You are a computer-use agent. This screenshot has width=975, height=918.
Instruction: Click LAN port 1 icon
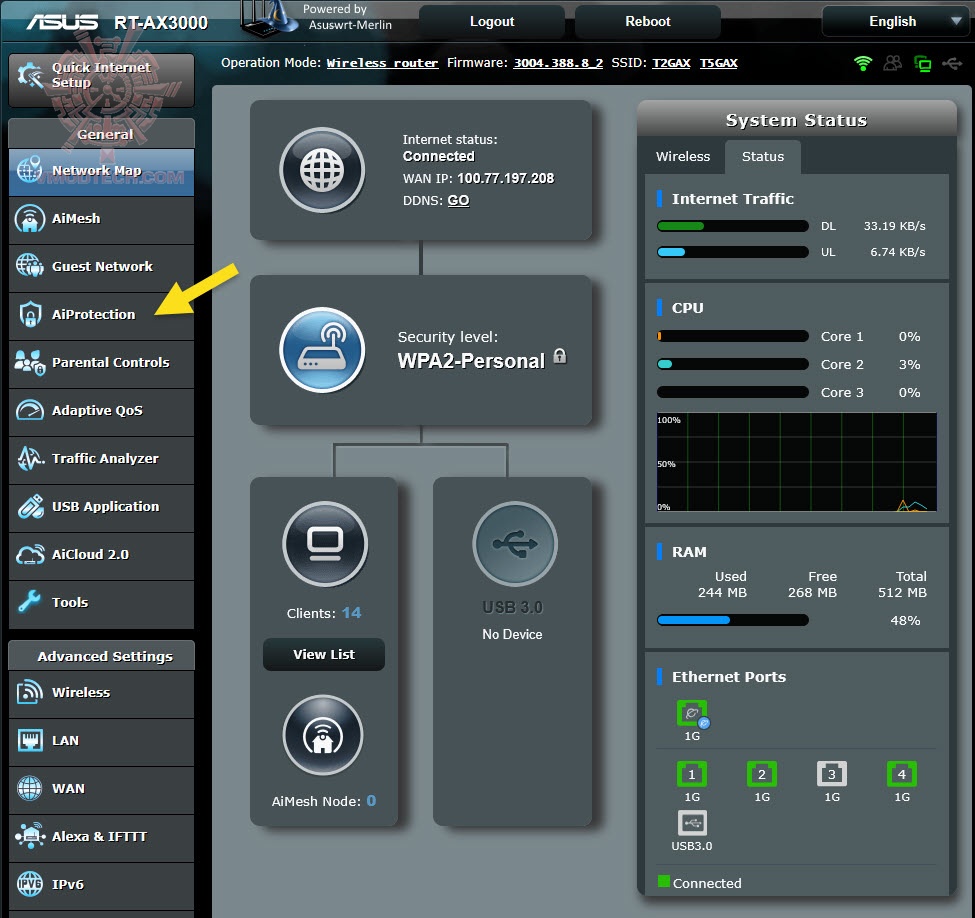[x=691, y=774]
